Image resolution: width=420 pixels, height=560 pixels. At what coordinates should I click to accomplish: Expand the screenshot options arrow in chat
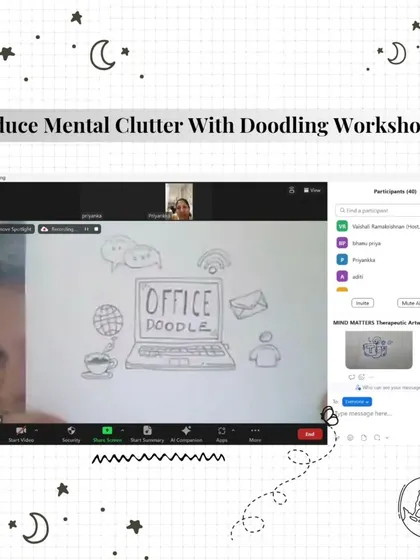coord(387,438)
